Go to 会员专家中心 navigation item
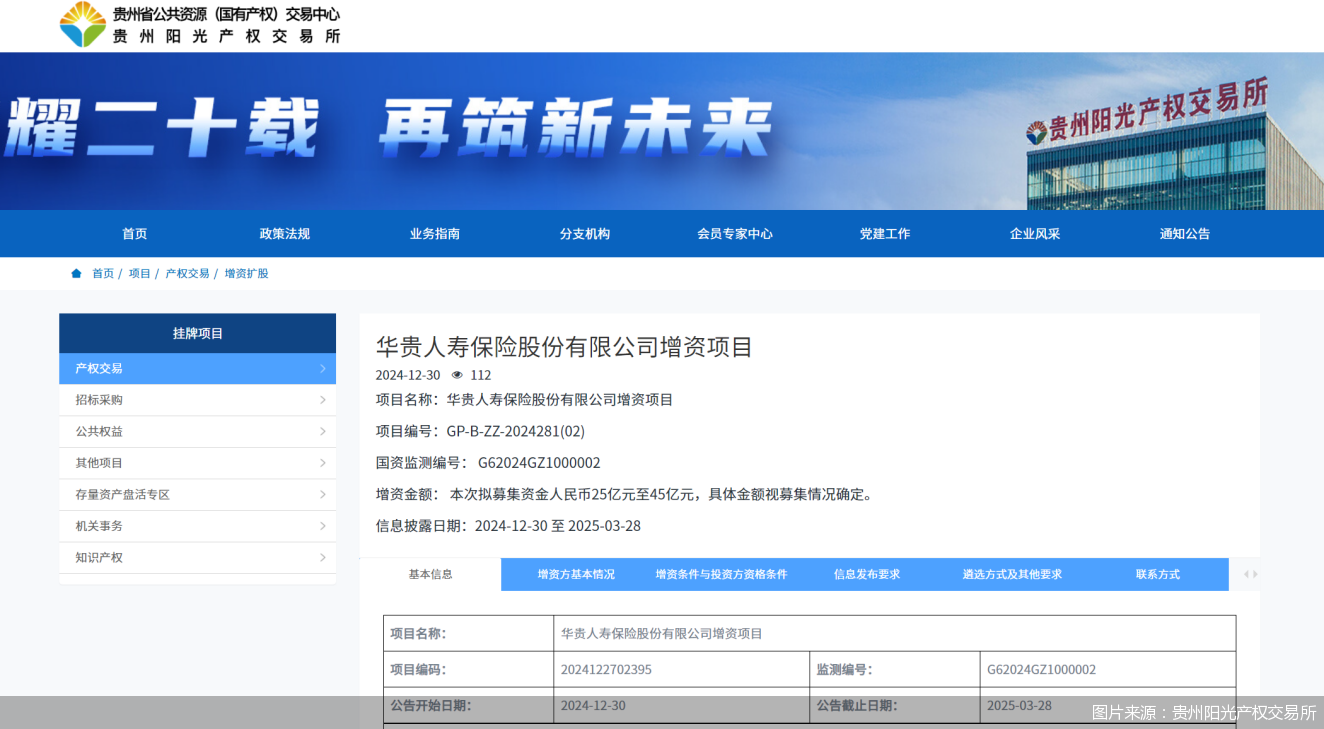The width and height of the screenshot is (1324, 729). (x=735, y=234)
